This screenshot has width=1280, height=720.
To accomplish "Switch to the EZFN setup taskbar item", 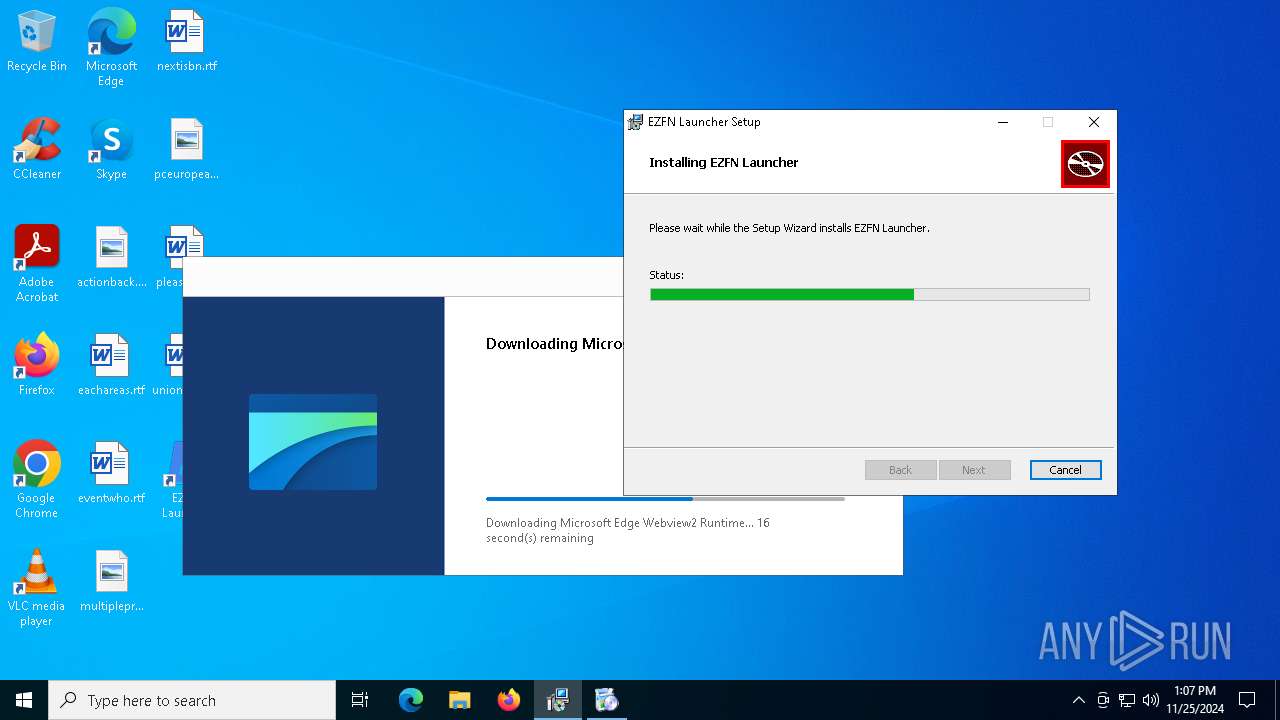I will point(558,700).
